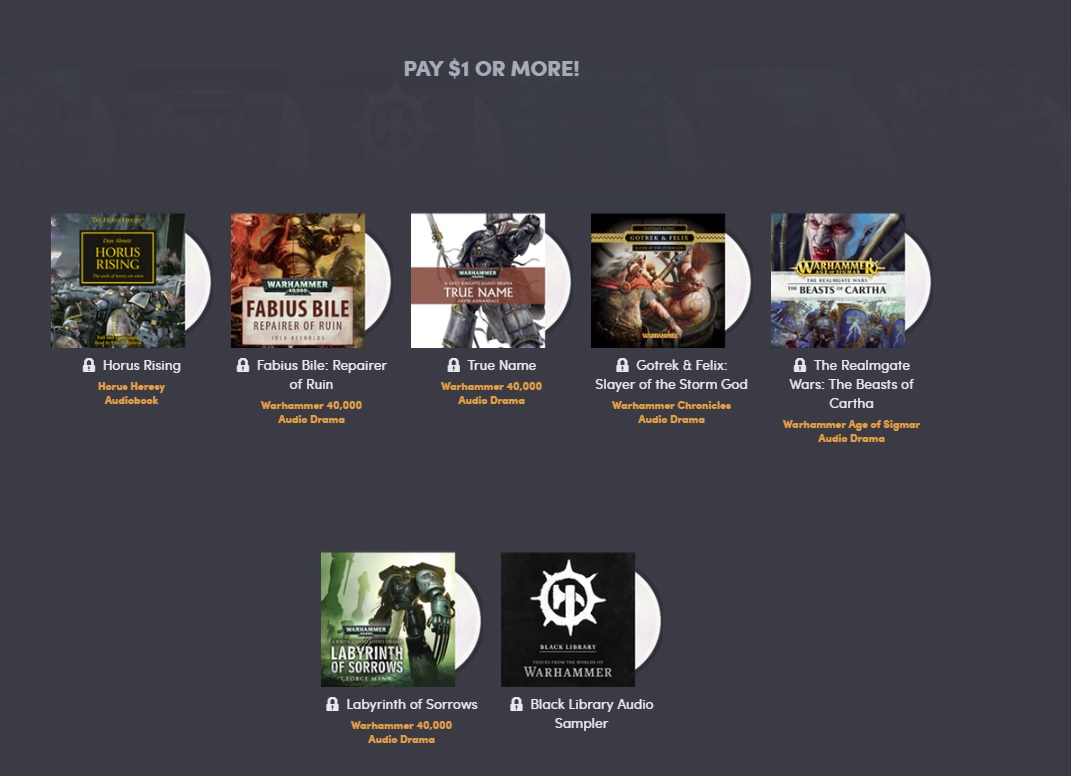Click the lock icon next to Fabius Bile

coord(242,365)
